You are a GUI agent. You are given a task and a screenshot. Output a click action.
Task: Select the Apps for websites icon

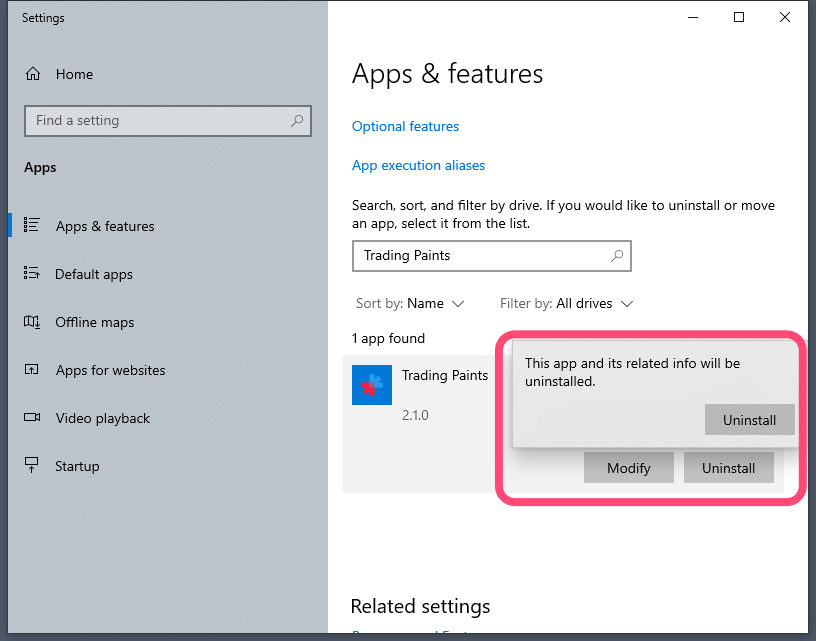(32, 370)
